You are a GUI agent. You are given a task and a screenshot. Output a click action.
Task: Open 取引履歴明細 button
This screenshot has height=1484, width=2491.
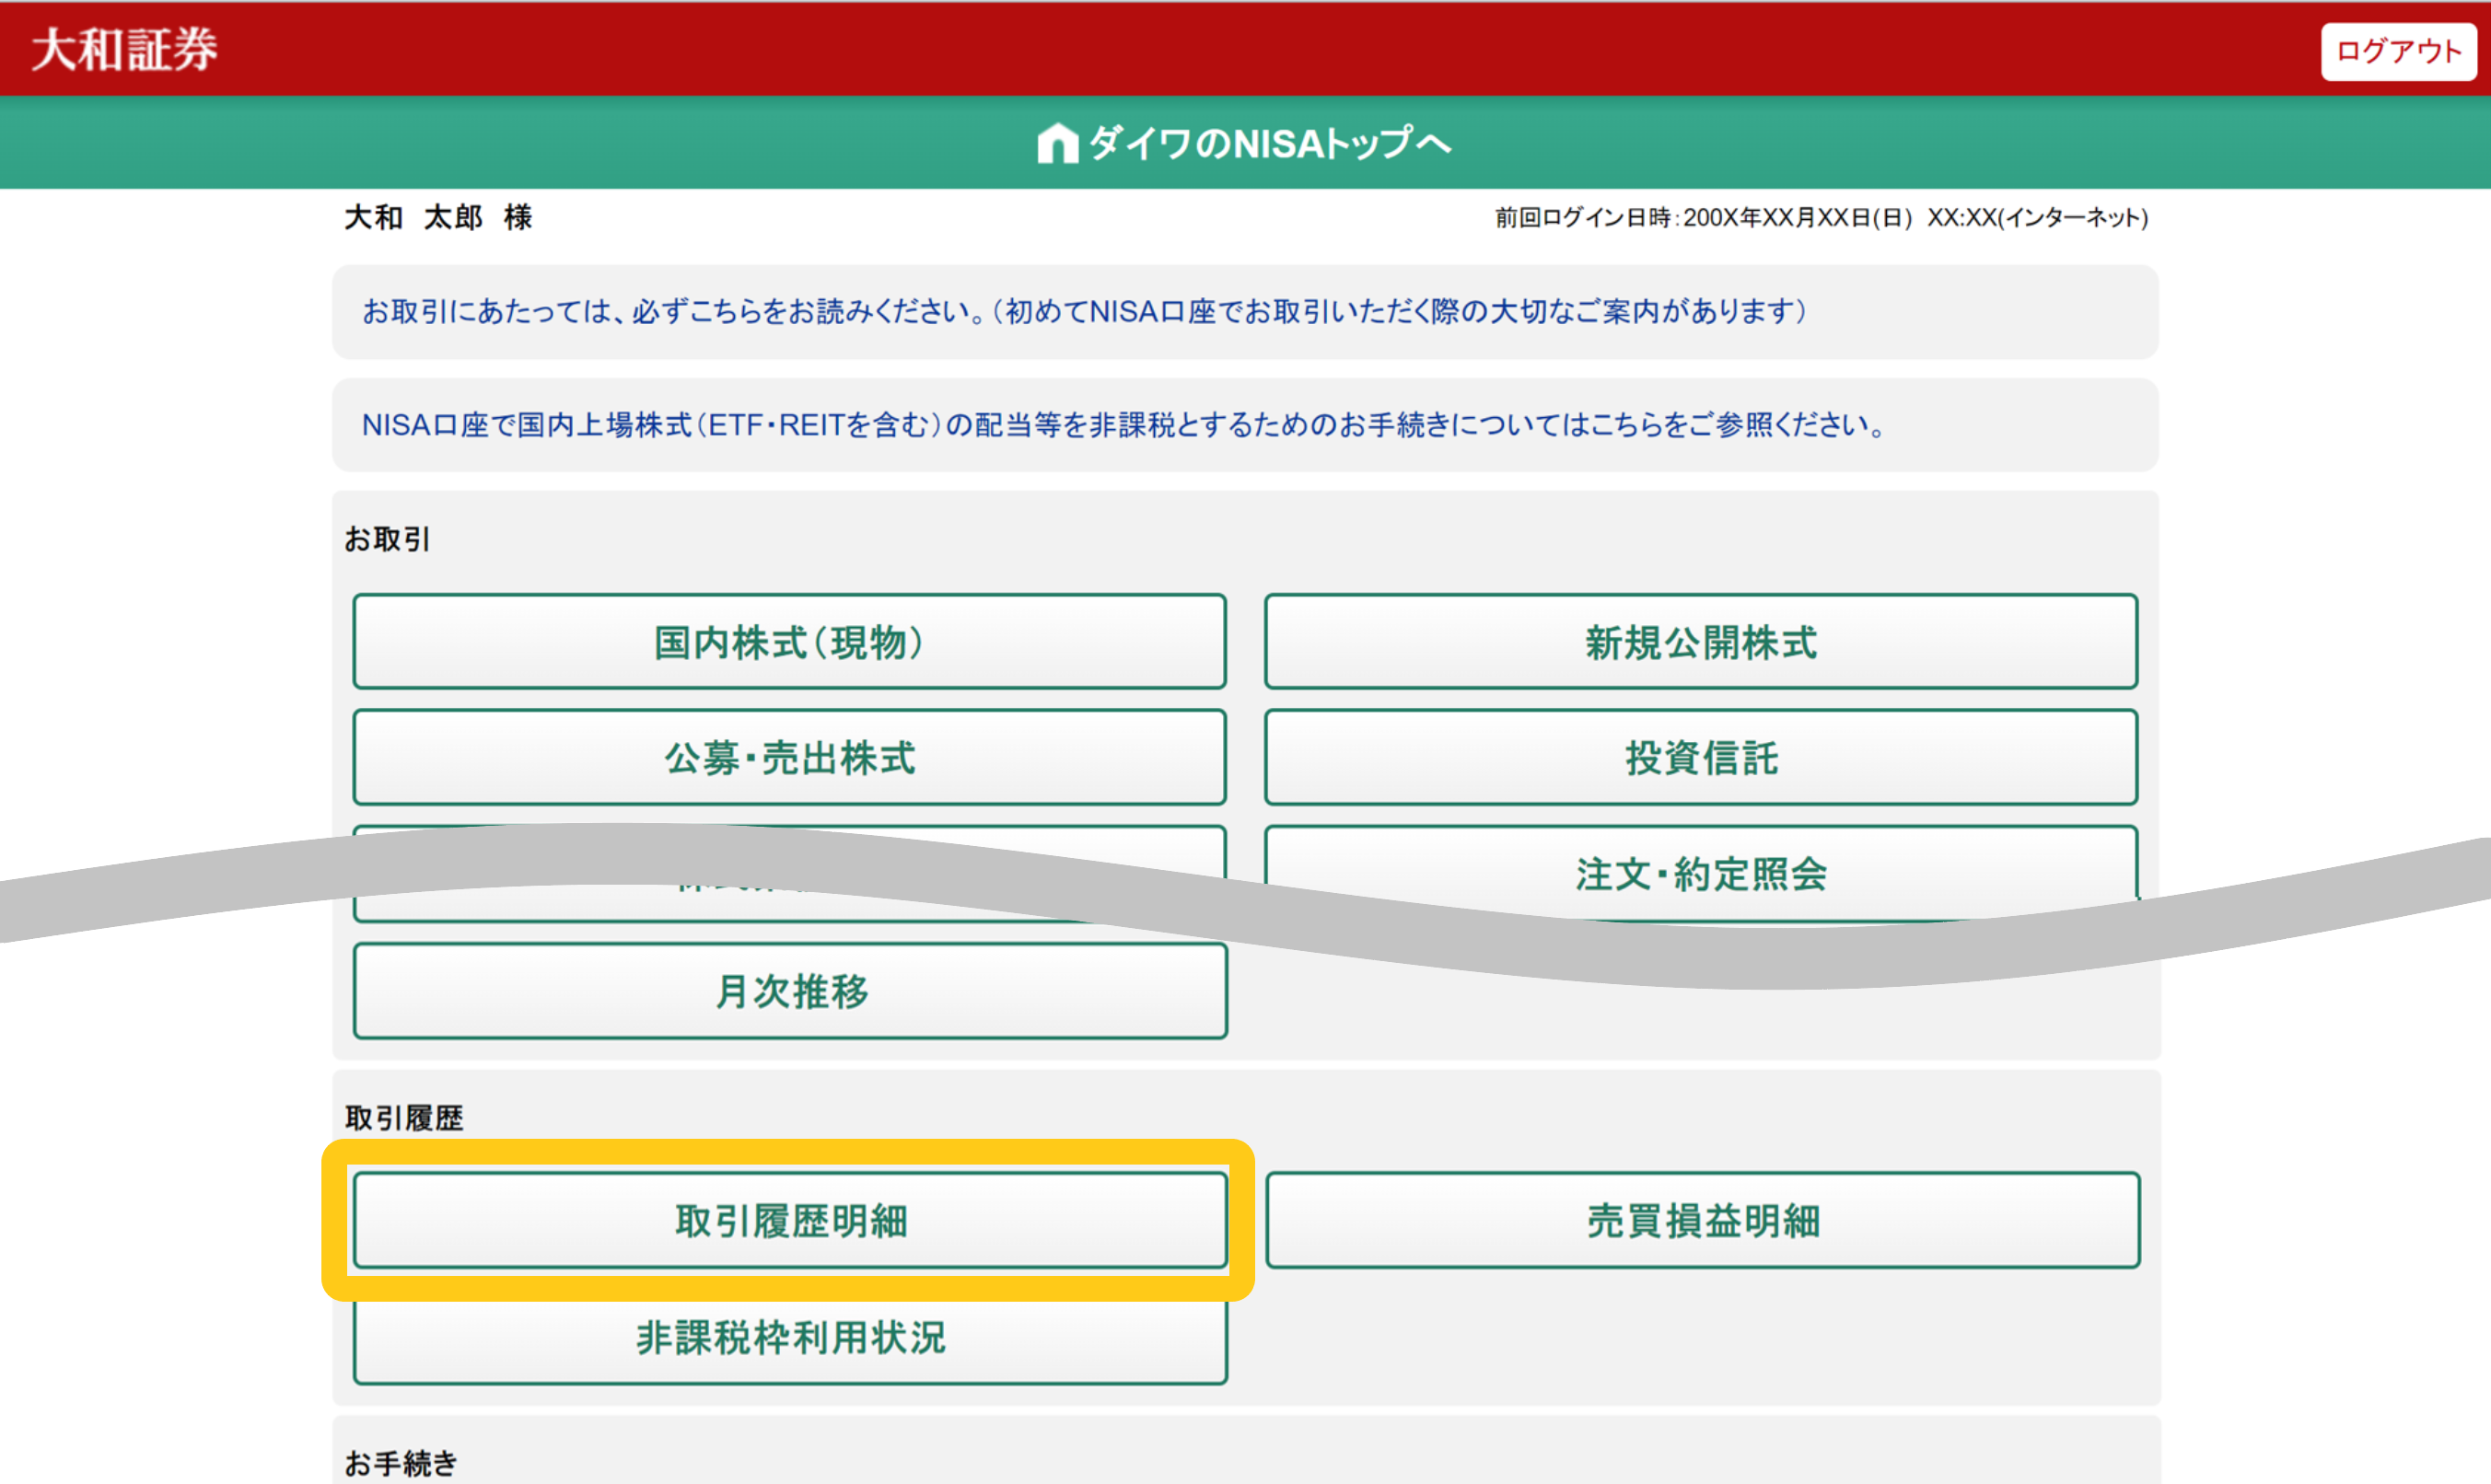tap(790, 1221)
